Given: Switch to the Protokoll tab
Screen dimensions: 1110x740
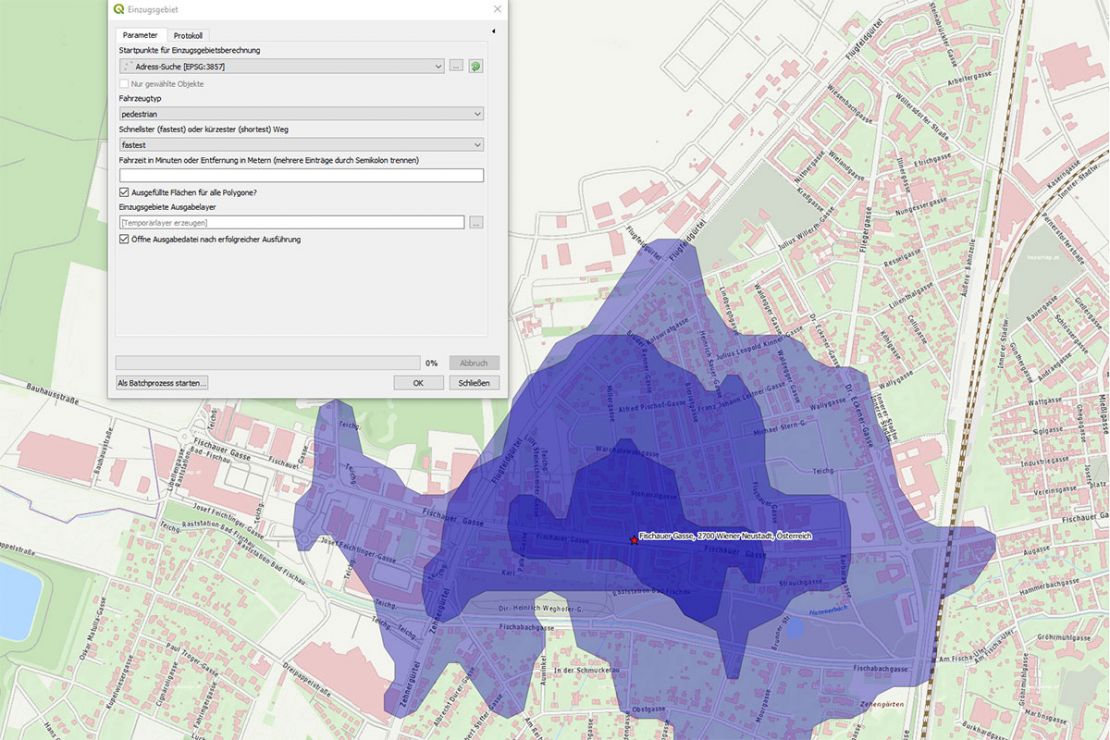Looking at the screenshot, I should [x=188, y=35].
